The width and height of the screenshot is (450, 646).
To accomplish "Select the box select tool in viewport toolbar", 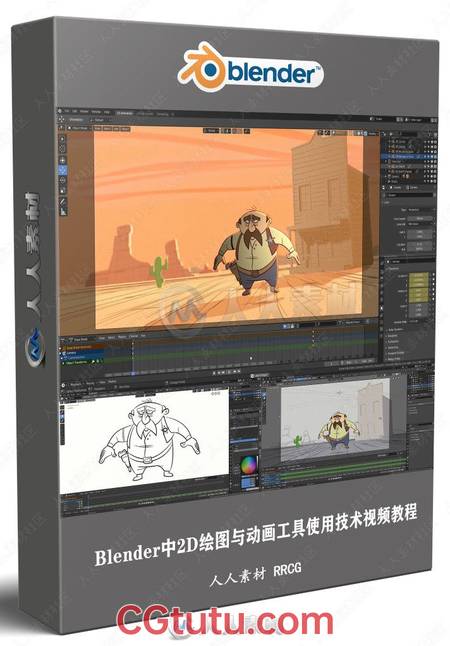I will [63, 138].
